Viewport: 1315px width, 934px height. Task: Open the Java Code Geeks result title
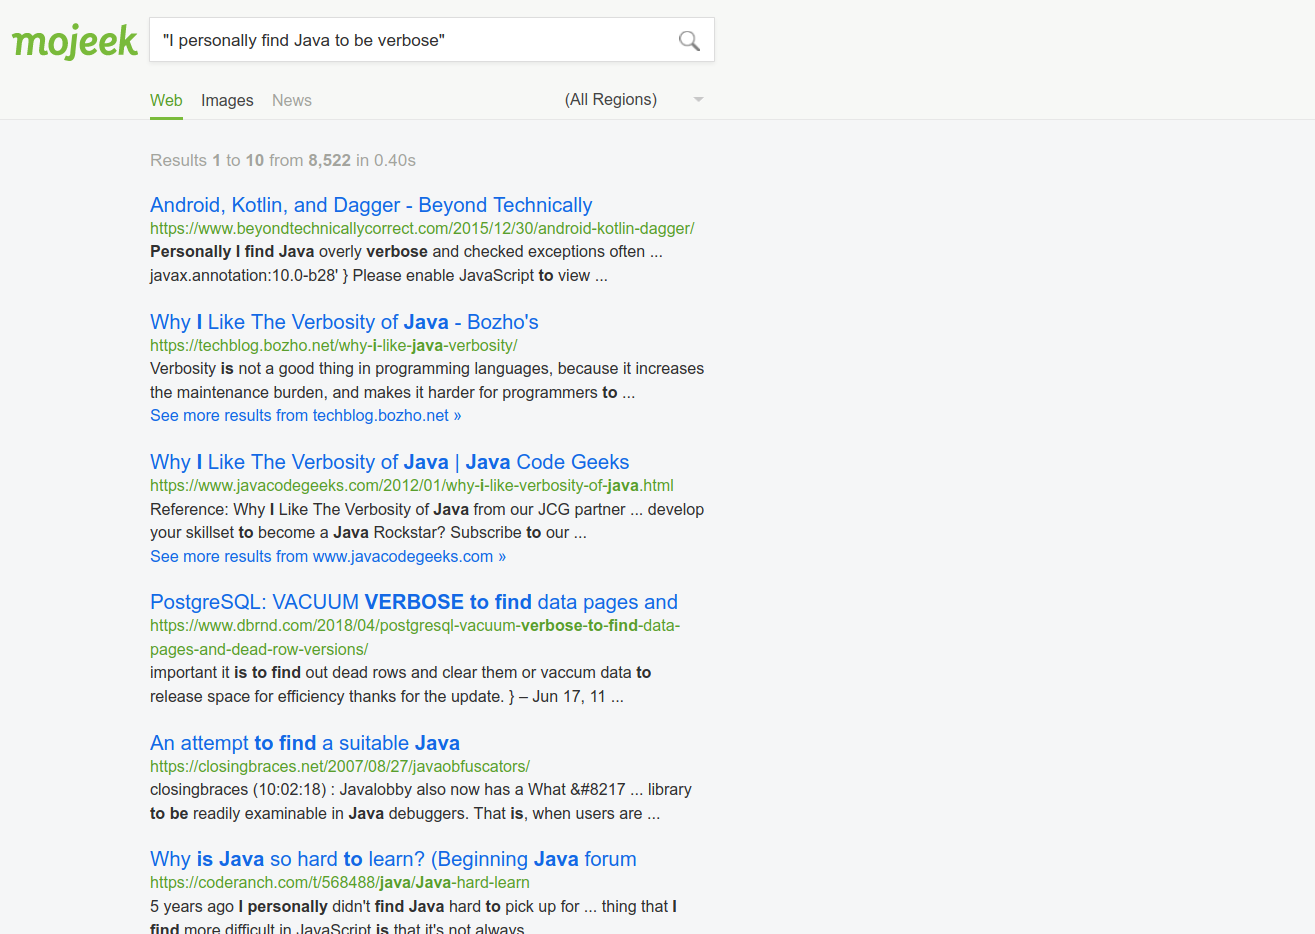(390, 462)
